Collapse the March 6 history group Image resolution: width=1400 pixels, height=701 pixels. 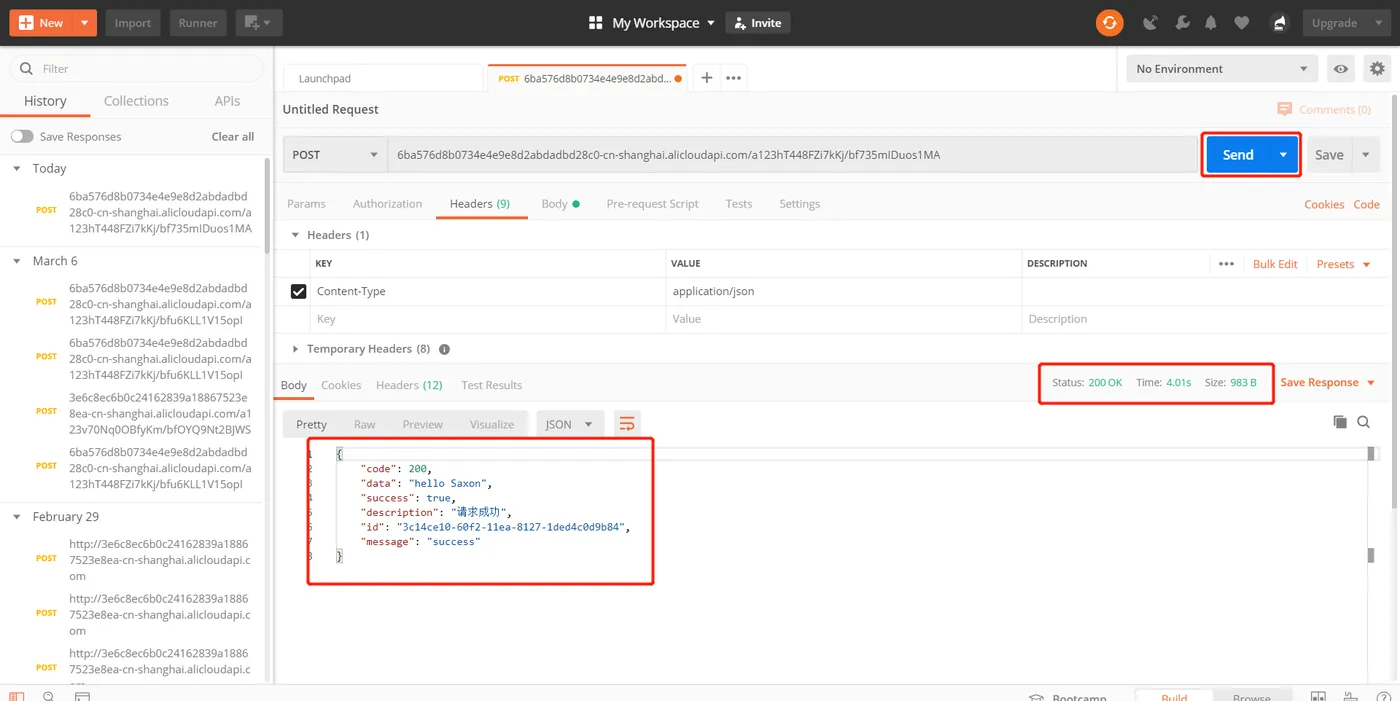click(17, 261)
